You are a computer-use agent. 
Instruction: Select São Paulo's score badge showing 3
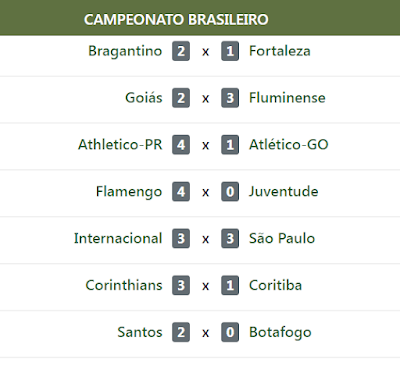[230, 239]
